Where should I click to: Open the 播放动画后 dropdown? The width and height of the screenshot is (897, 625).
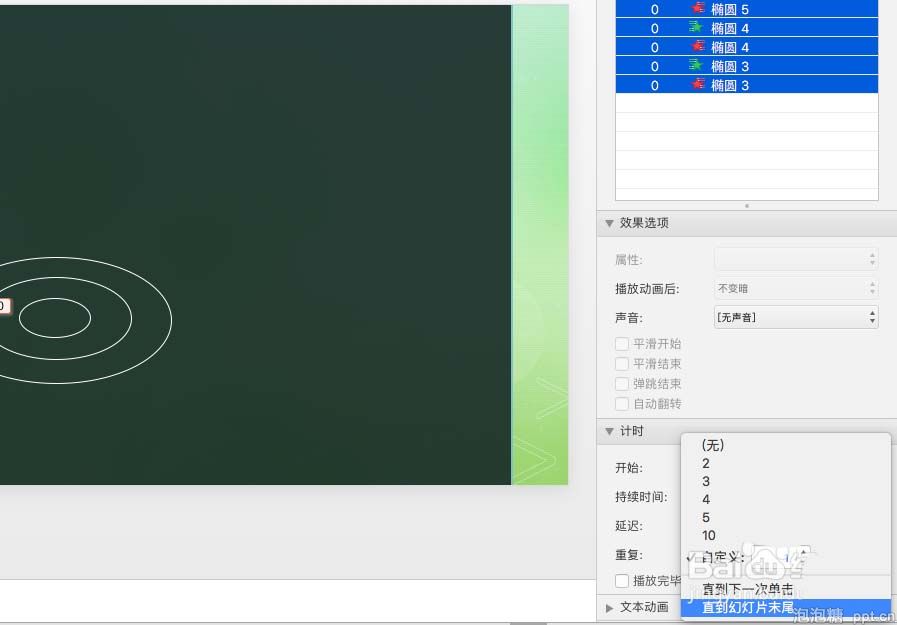pyautogui.click(x=795, y=288)
